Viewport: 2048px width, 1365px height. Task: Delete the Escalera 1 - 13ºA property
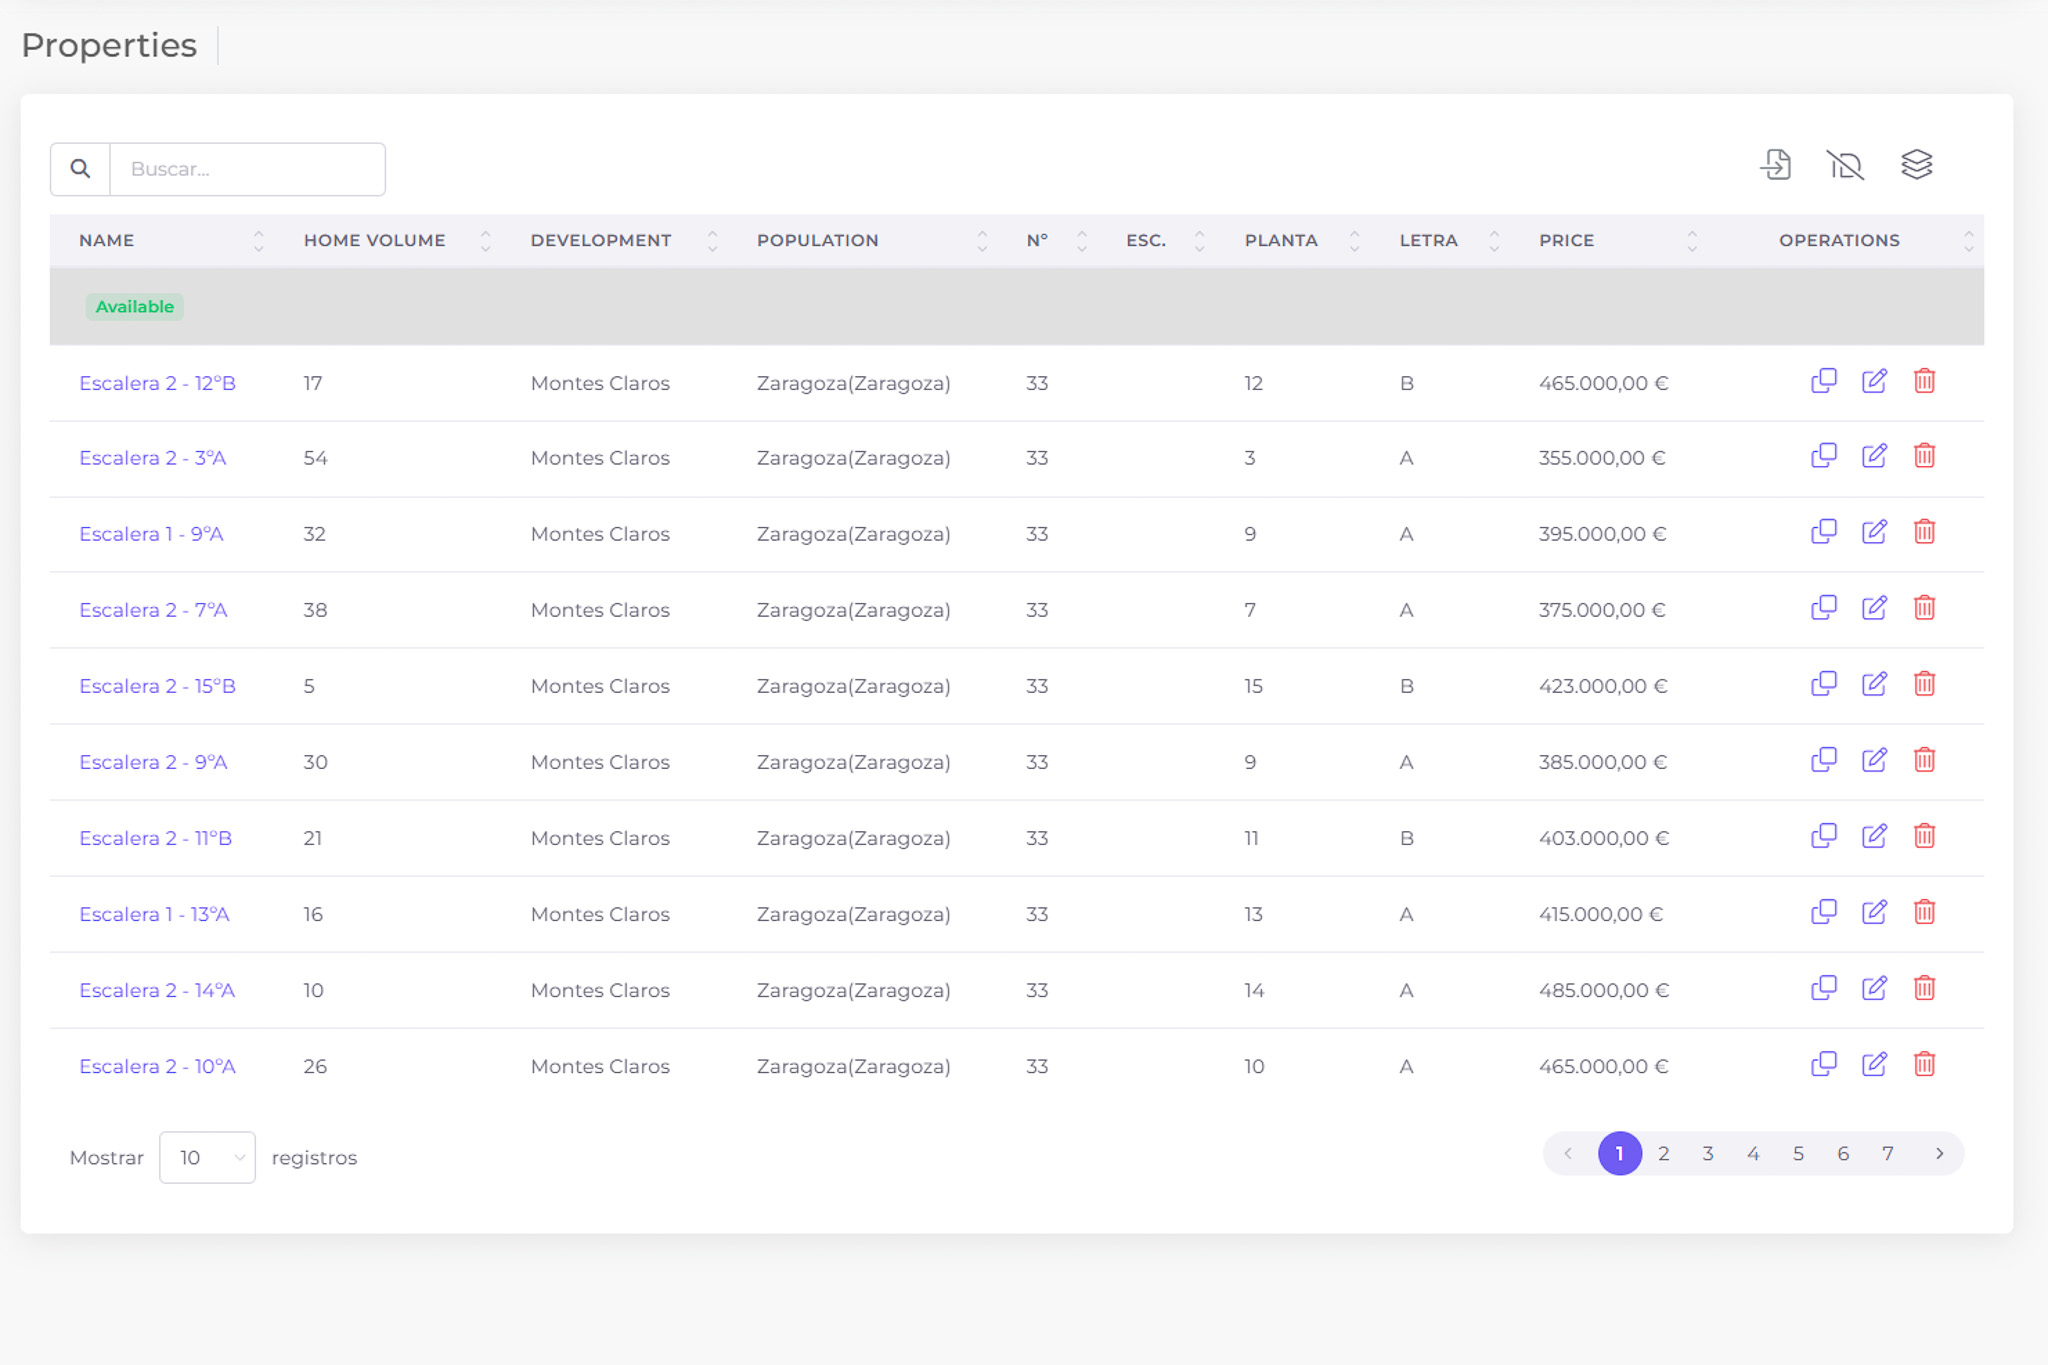click(x=1924, y=912)
